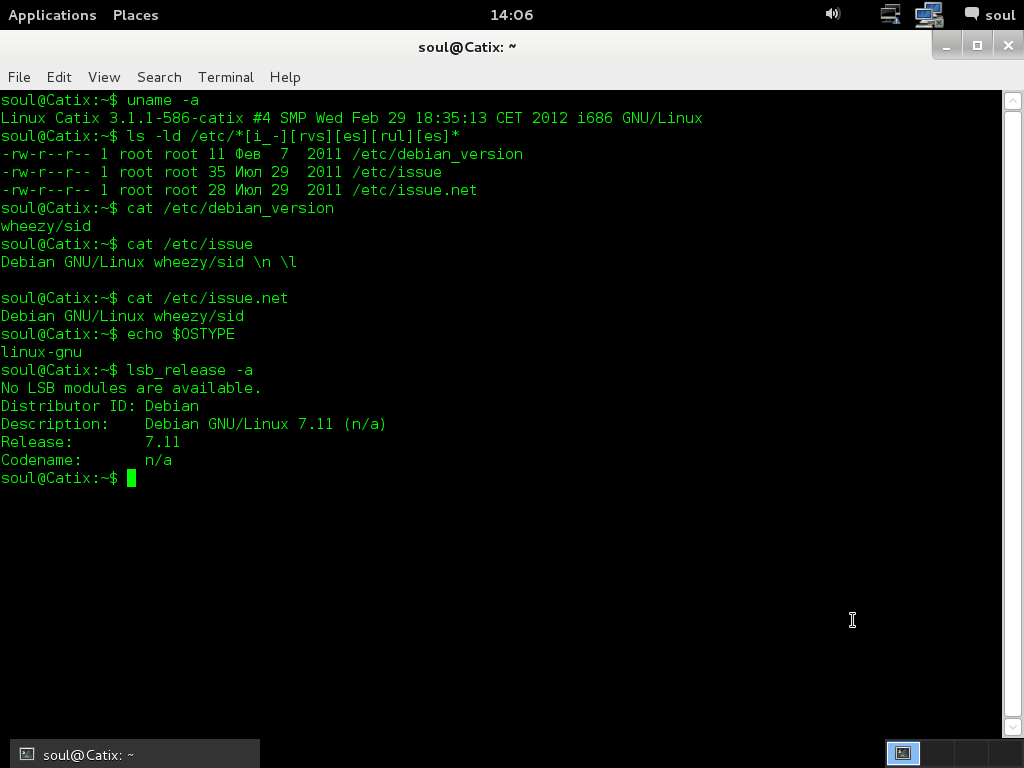This screenshot has height=768, width=1024.
Task: Open the View menu
Action: click(104, 77)
